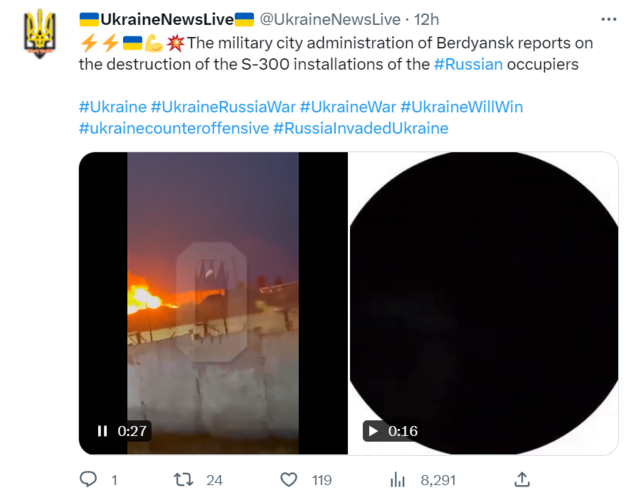Viewport: 631px width, 500px height.
Task: Visit the #RussiaInvadedUkraine hashtag
Action: (x=361, y=128)
